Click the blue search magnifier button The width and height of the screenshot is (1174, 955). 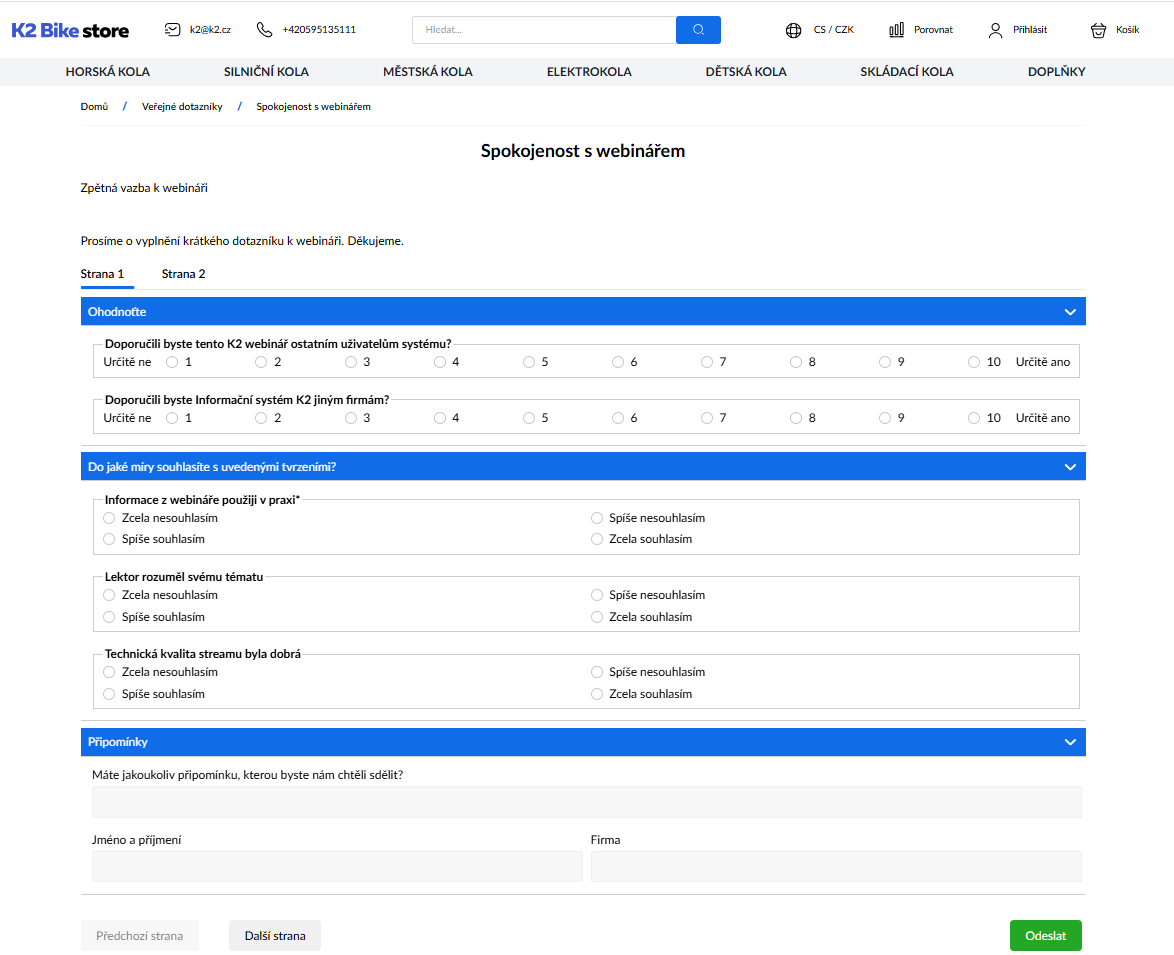coord(698,30)
